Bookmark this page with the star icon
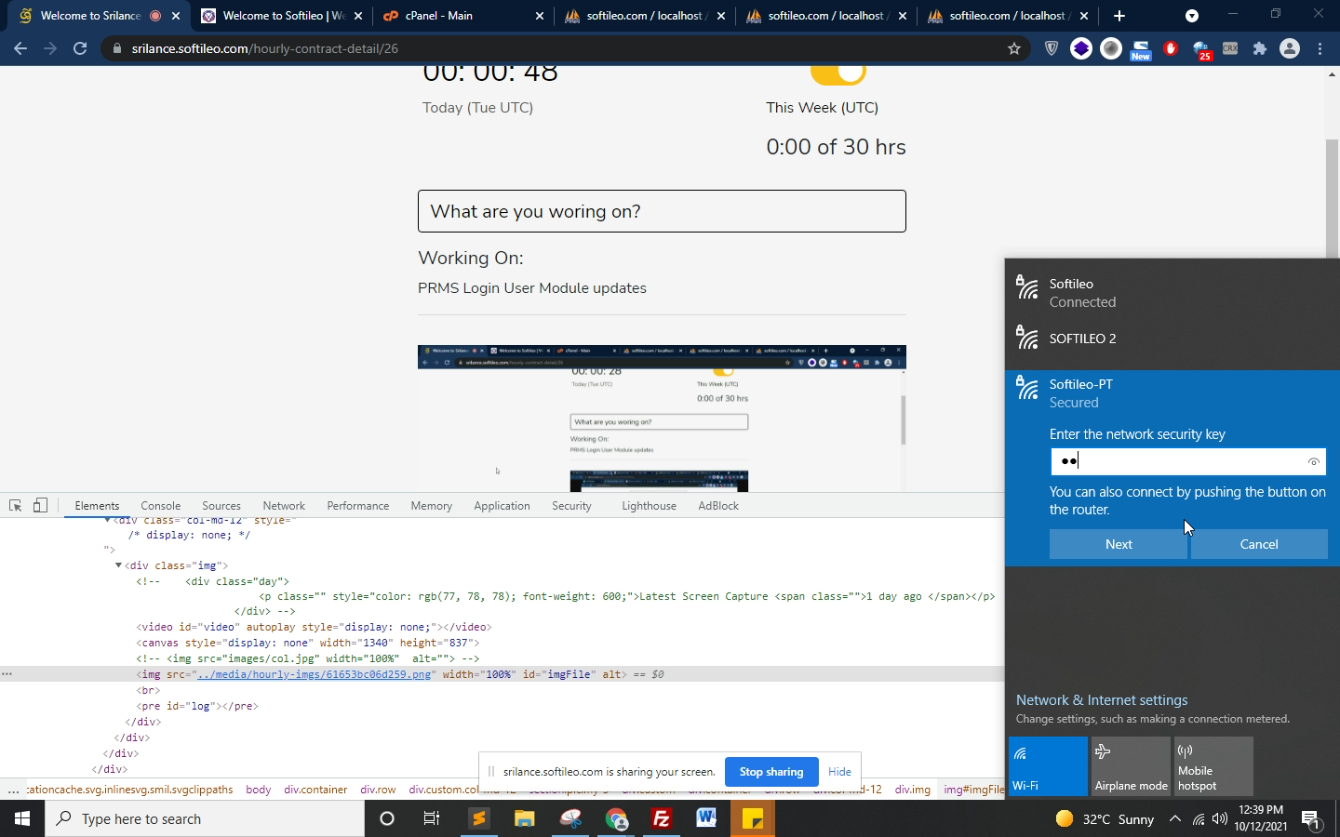 pos(1014,48)
